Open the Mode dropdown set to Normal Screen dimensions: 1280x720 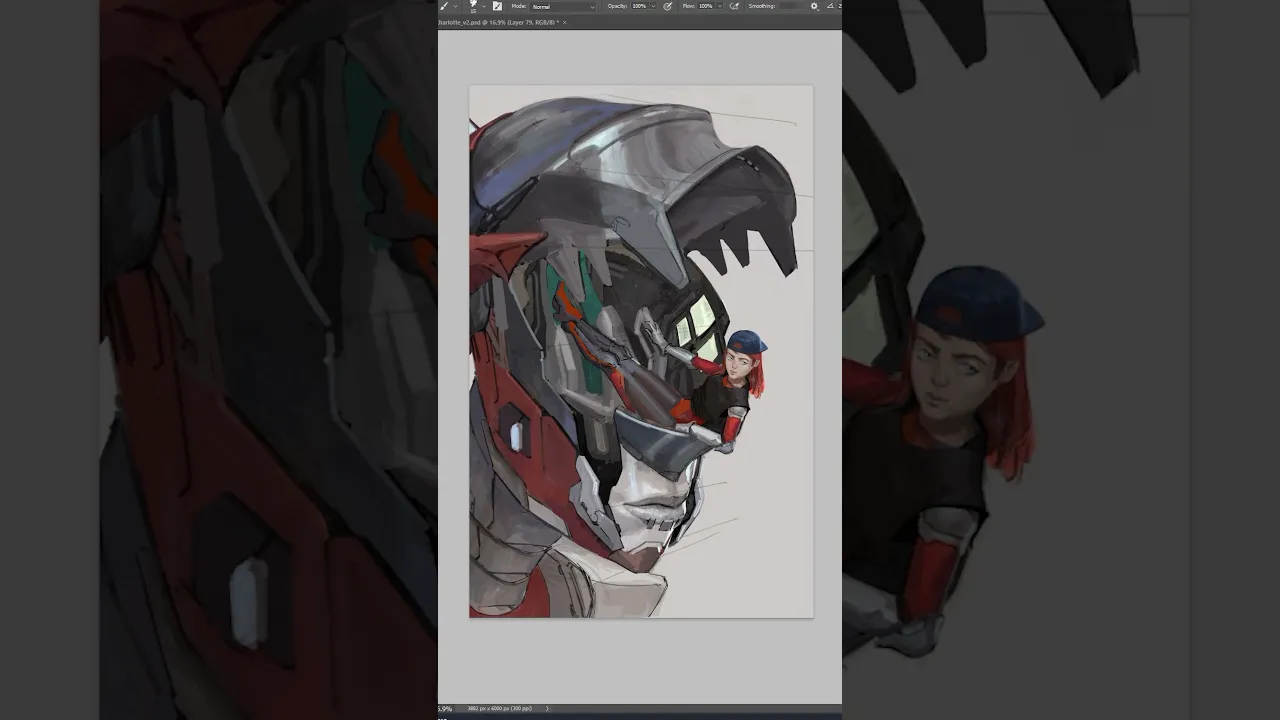pos(563,6)
